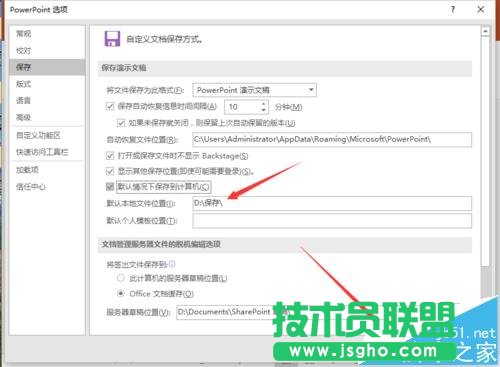The image size is (500, 367).
Task: Toggle keep last autosaved version checkbox
Action: click(121, 123)
